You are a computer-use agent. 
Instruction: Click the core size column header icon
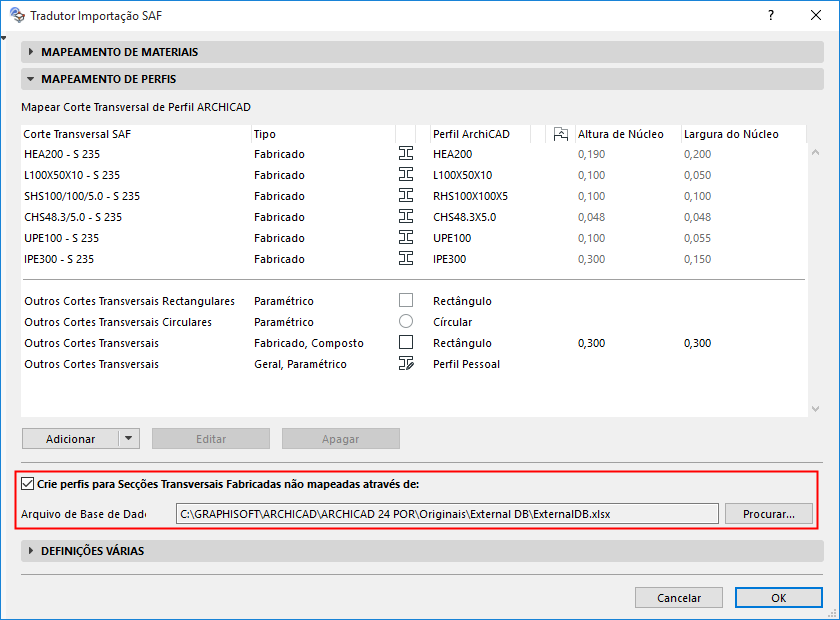tap(560, 134)
